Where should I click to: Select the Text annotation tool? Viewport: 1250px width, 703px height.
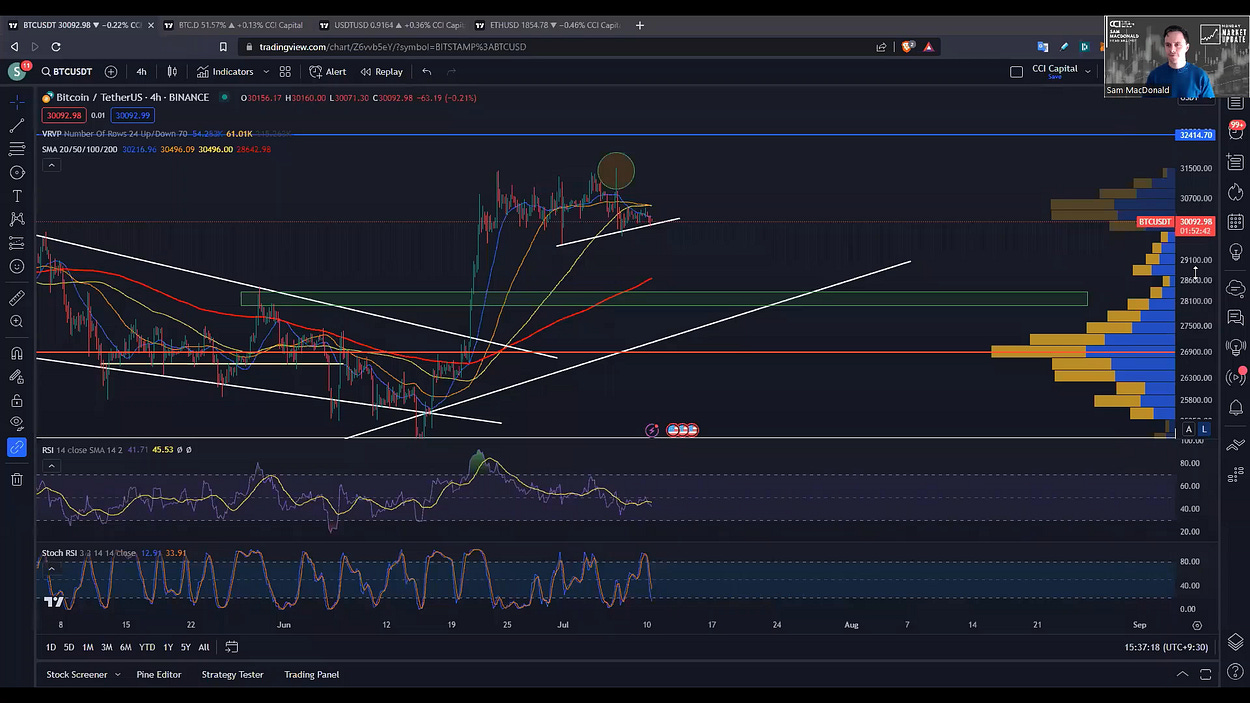pos(17,193)
